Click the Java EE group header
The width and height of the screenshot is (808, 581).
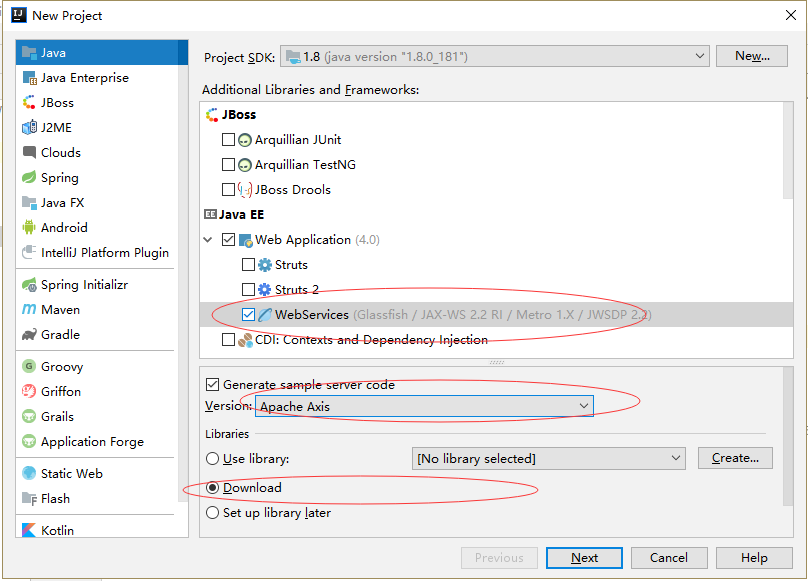coord(234,214)
